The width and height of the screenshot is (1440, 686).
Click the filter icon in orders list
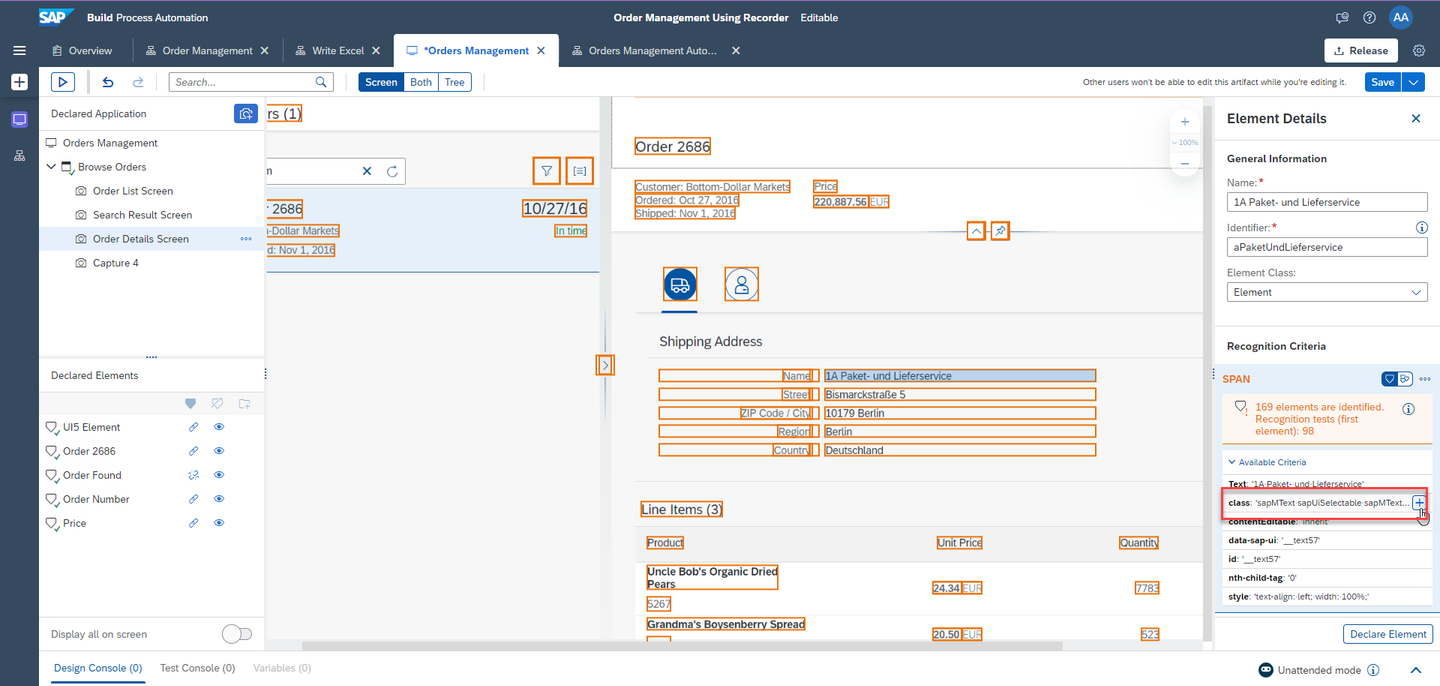tap(546, 171)
